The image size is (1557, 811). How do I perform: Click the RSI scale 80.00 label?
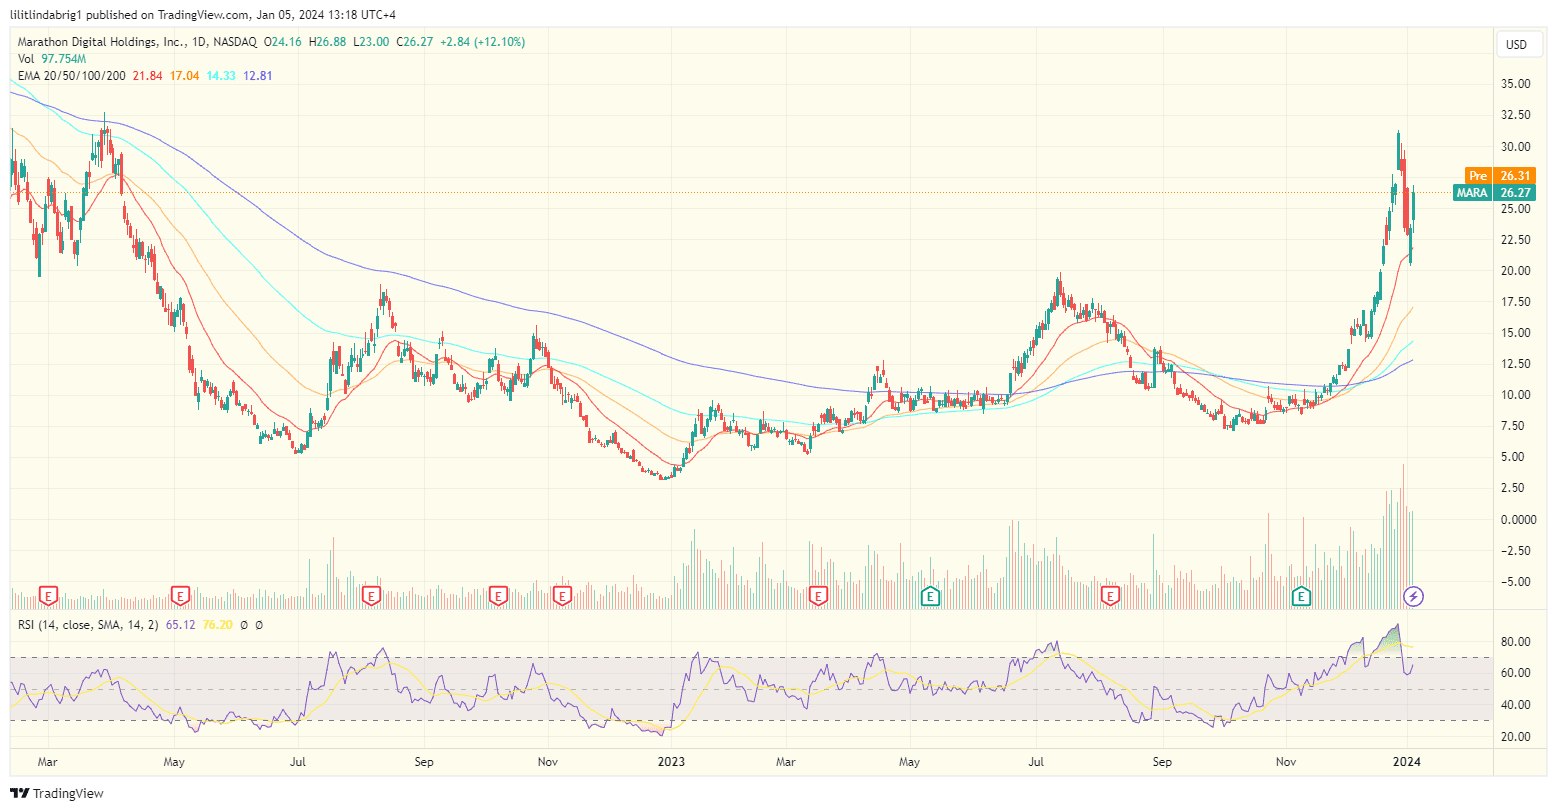pos(1517,642)
